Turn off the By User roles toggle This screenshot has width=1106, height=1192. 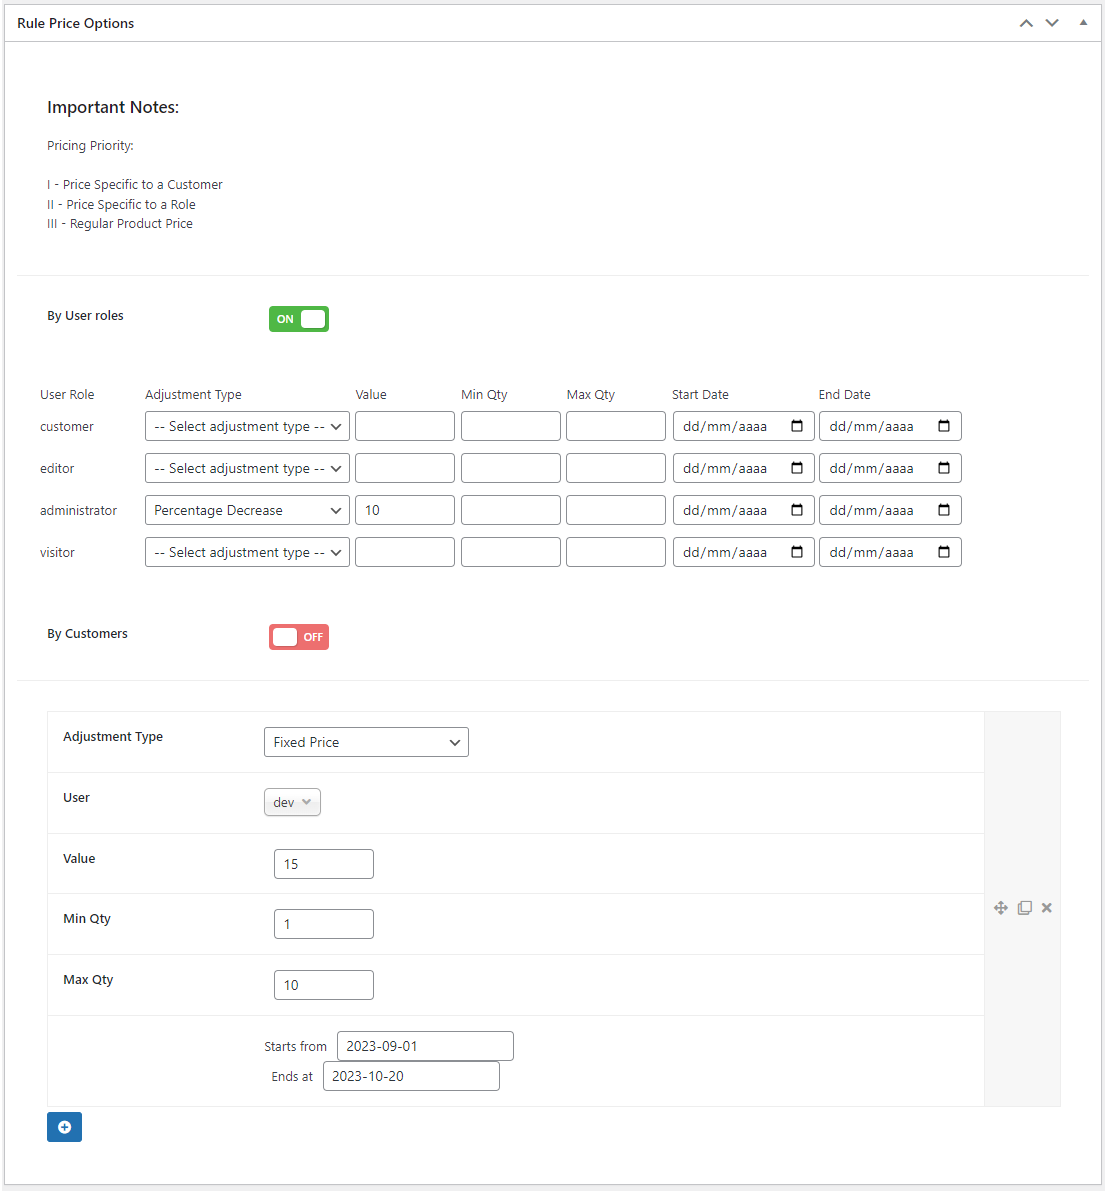point(299,319)
